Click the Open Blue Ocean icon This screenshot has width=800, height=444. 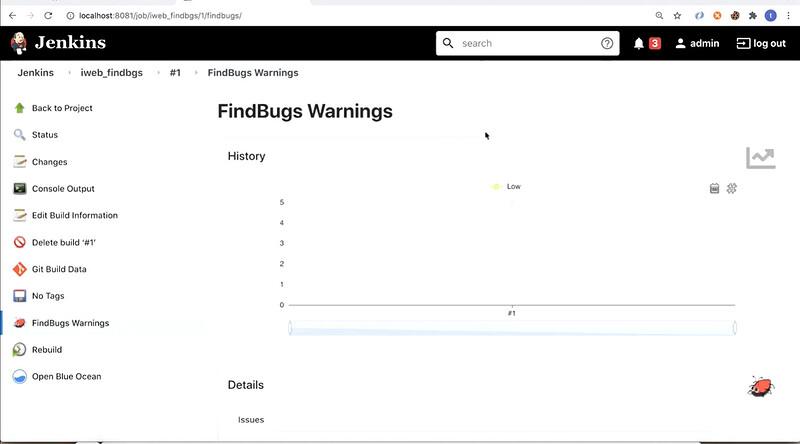coord(19,377)
